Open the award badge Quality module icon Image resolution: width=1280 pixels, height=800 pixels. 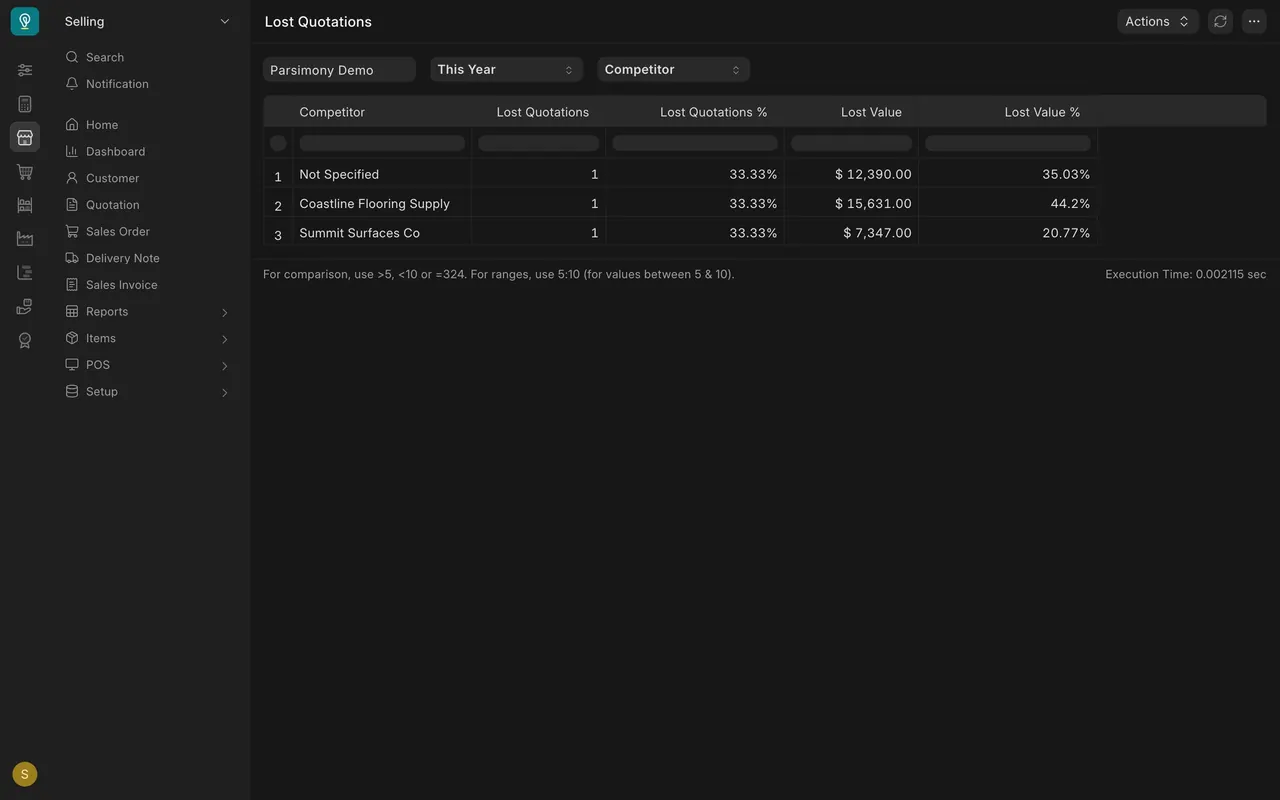point(25,340)
